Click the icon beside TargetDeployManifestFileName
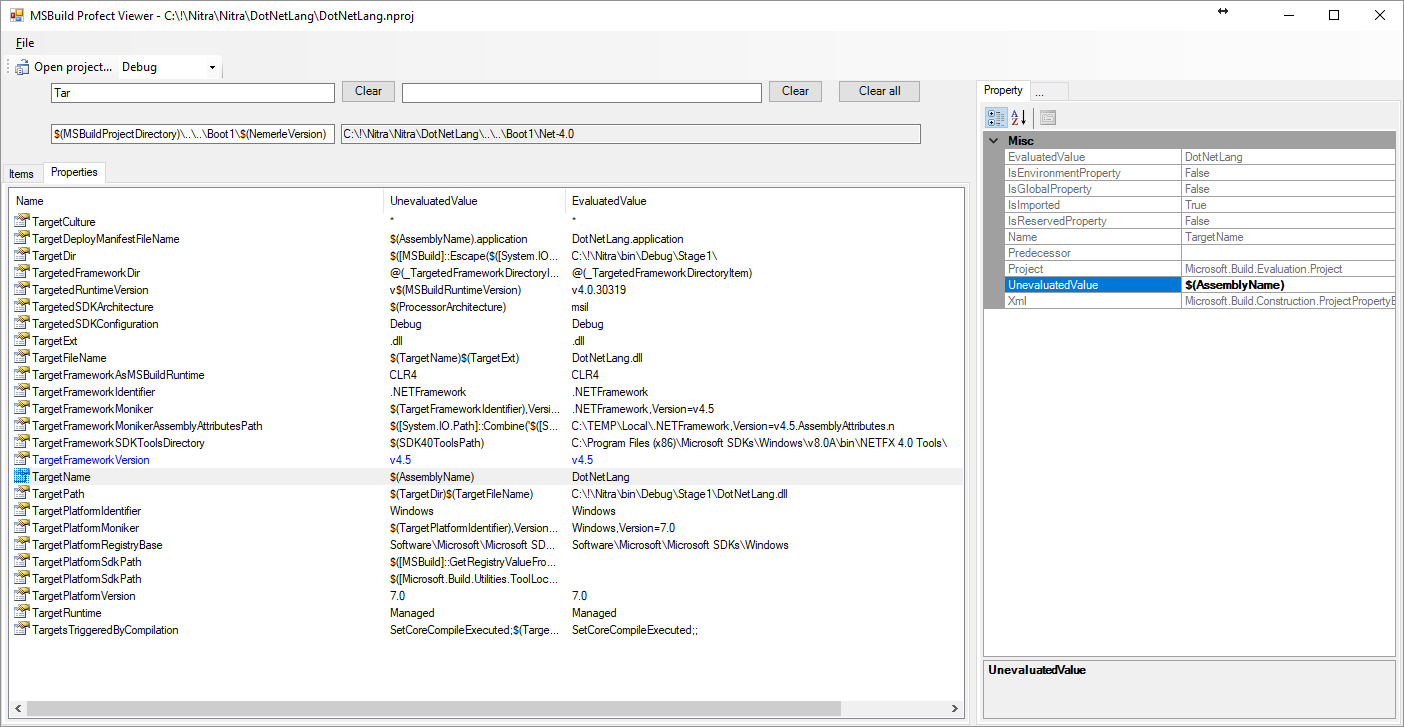 pos(22,239)
